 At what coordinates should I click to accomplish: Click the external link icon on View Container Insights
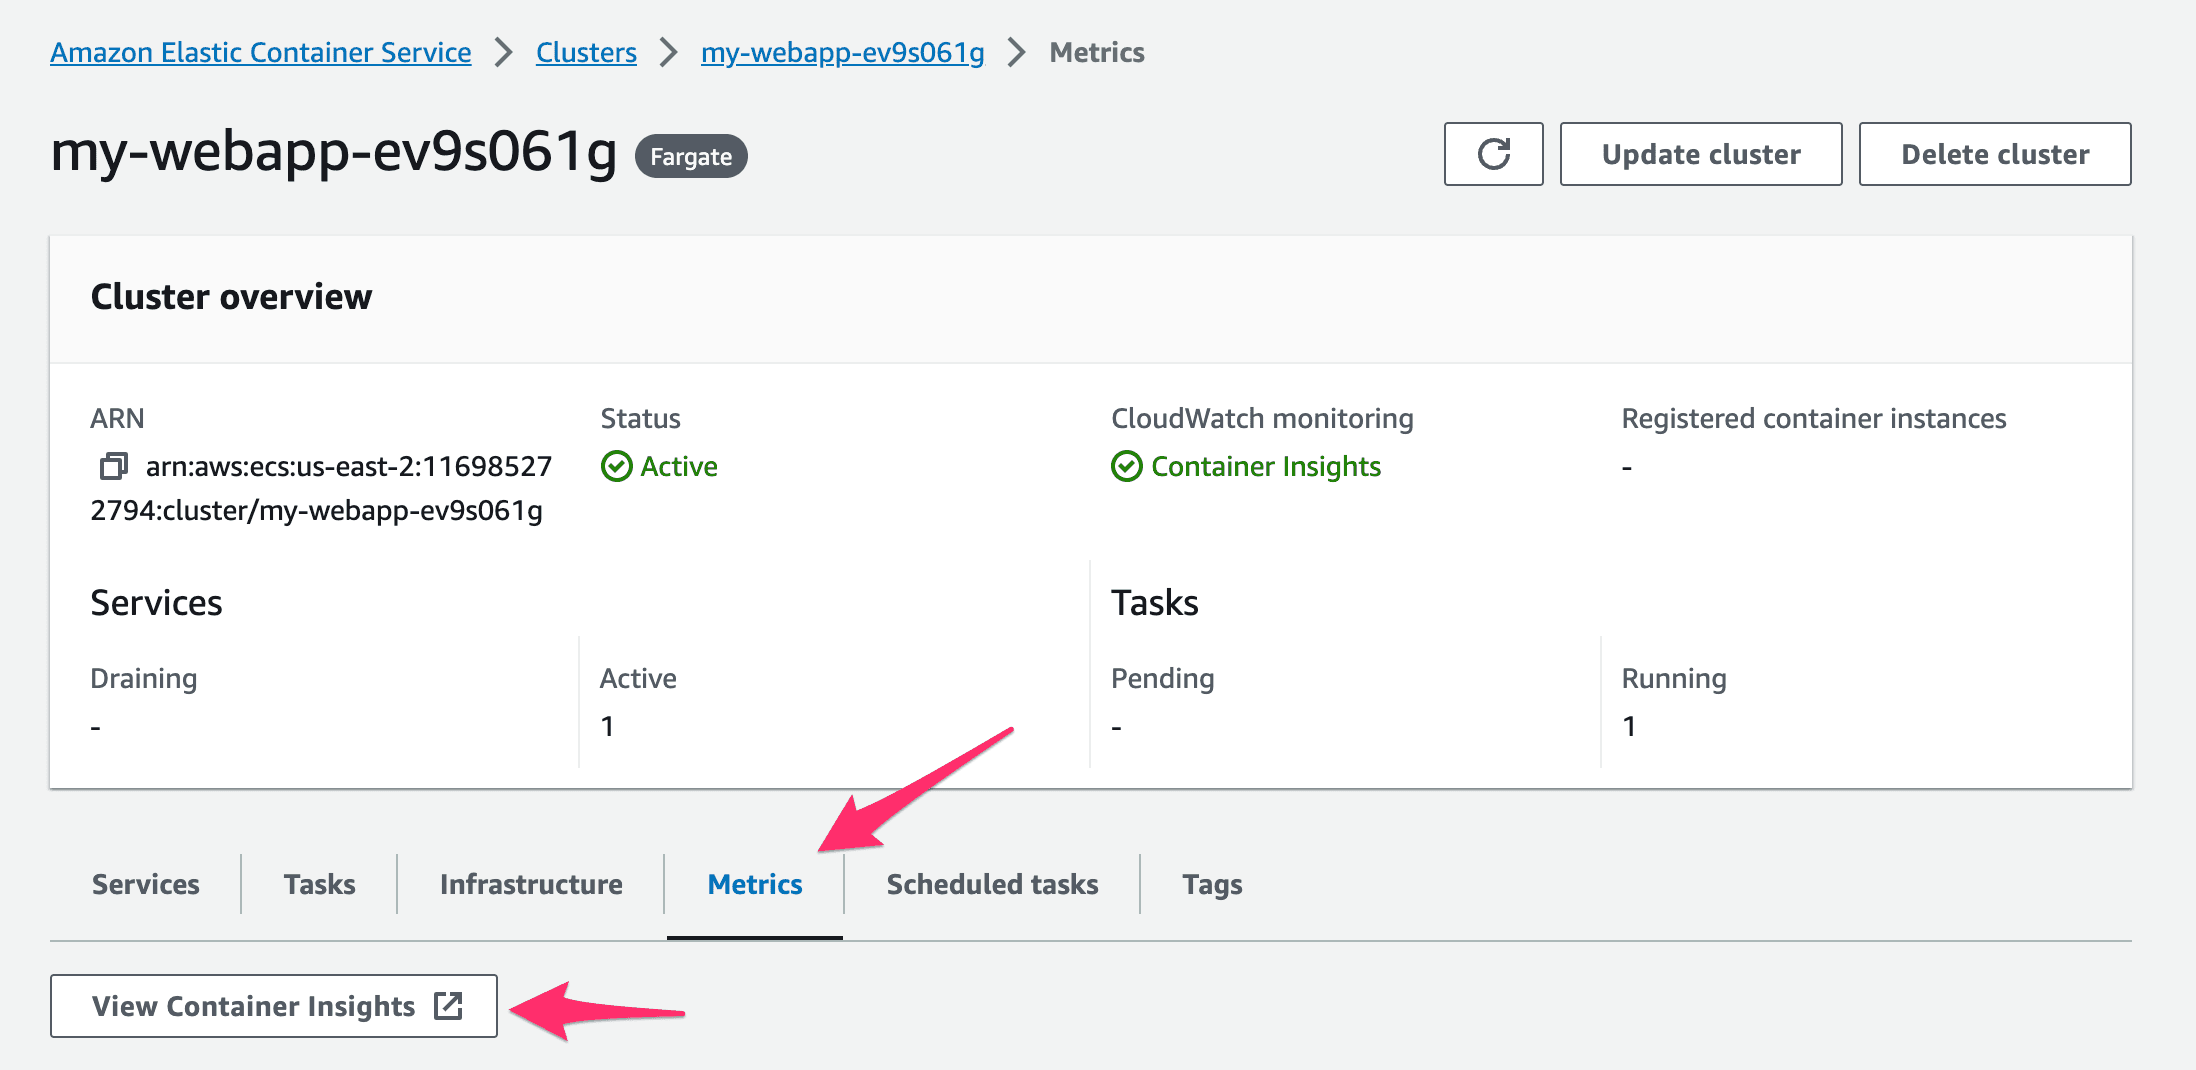(448, 1006)
